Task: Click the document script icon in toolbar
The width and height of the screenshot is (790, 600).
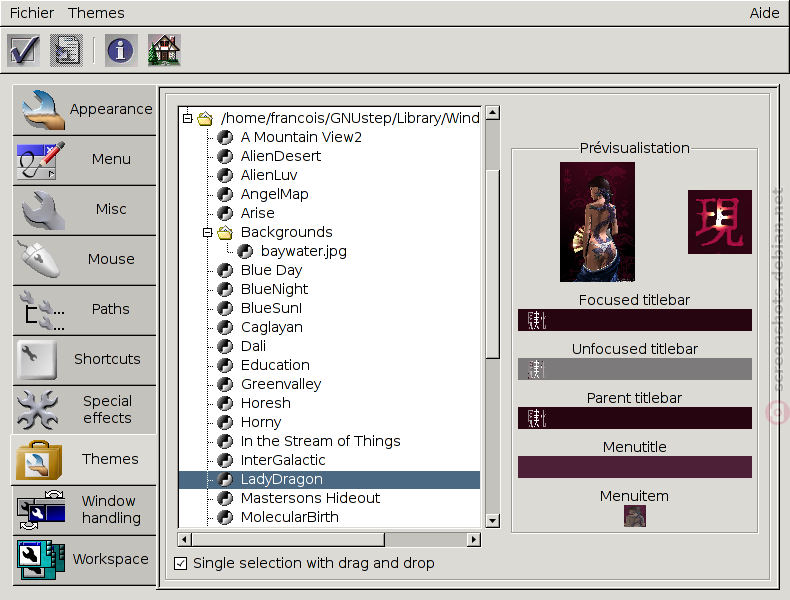Action: click(x=66, y=50)
